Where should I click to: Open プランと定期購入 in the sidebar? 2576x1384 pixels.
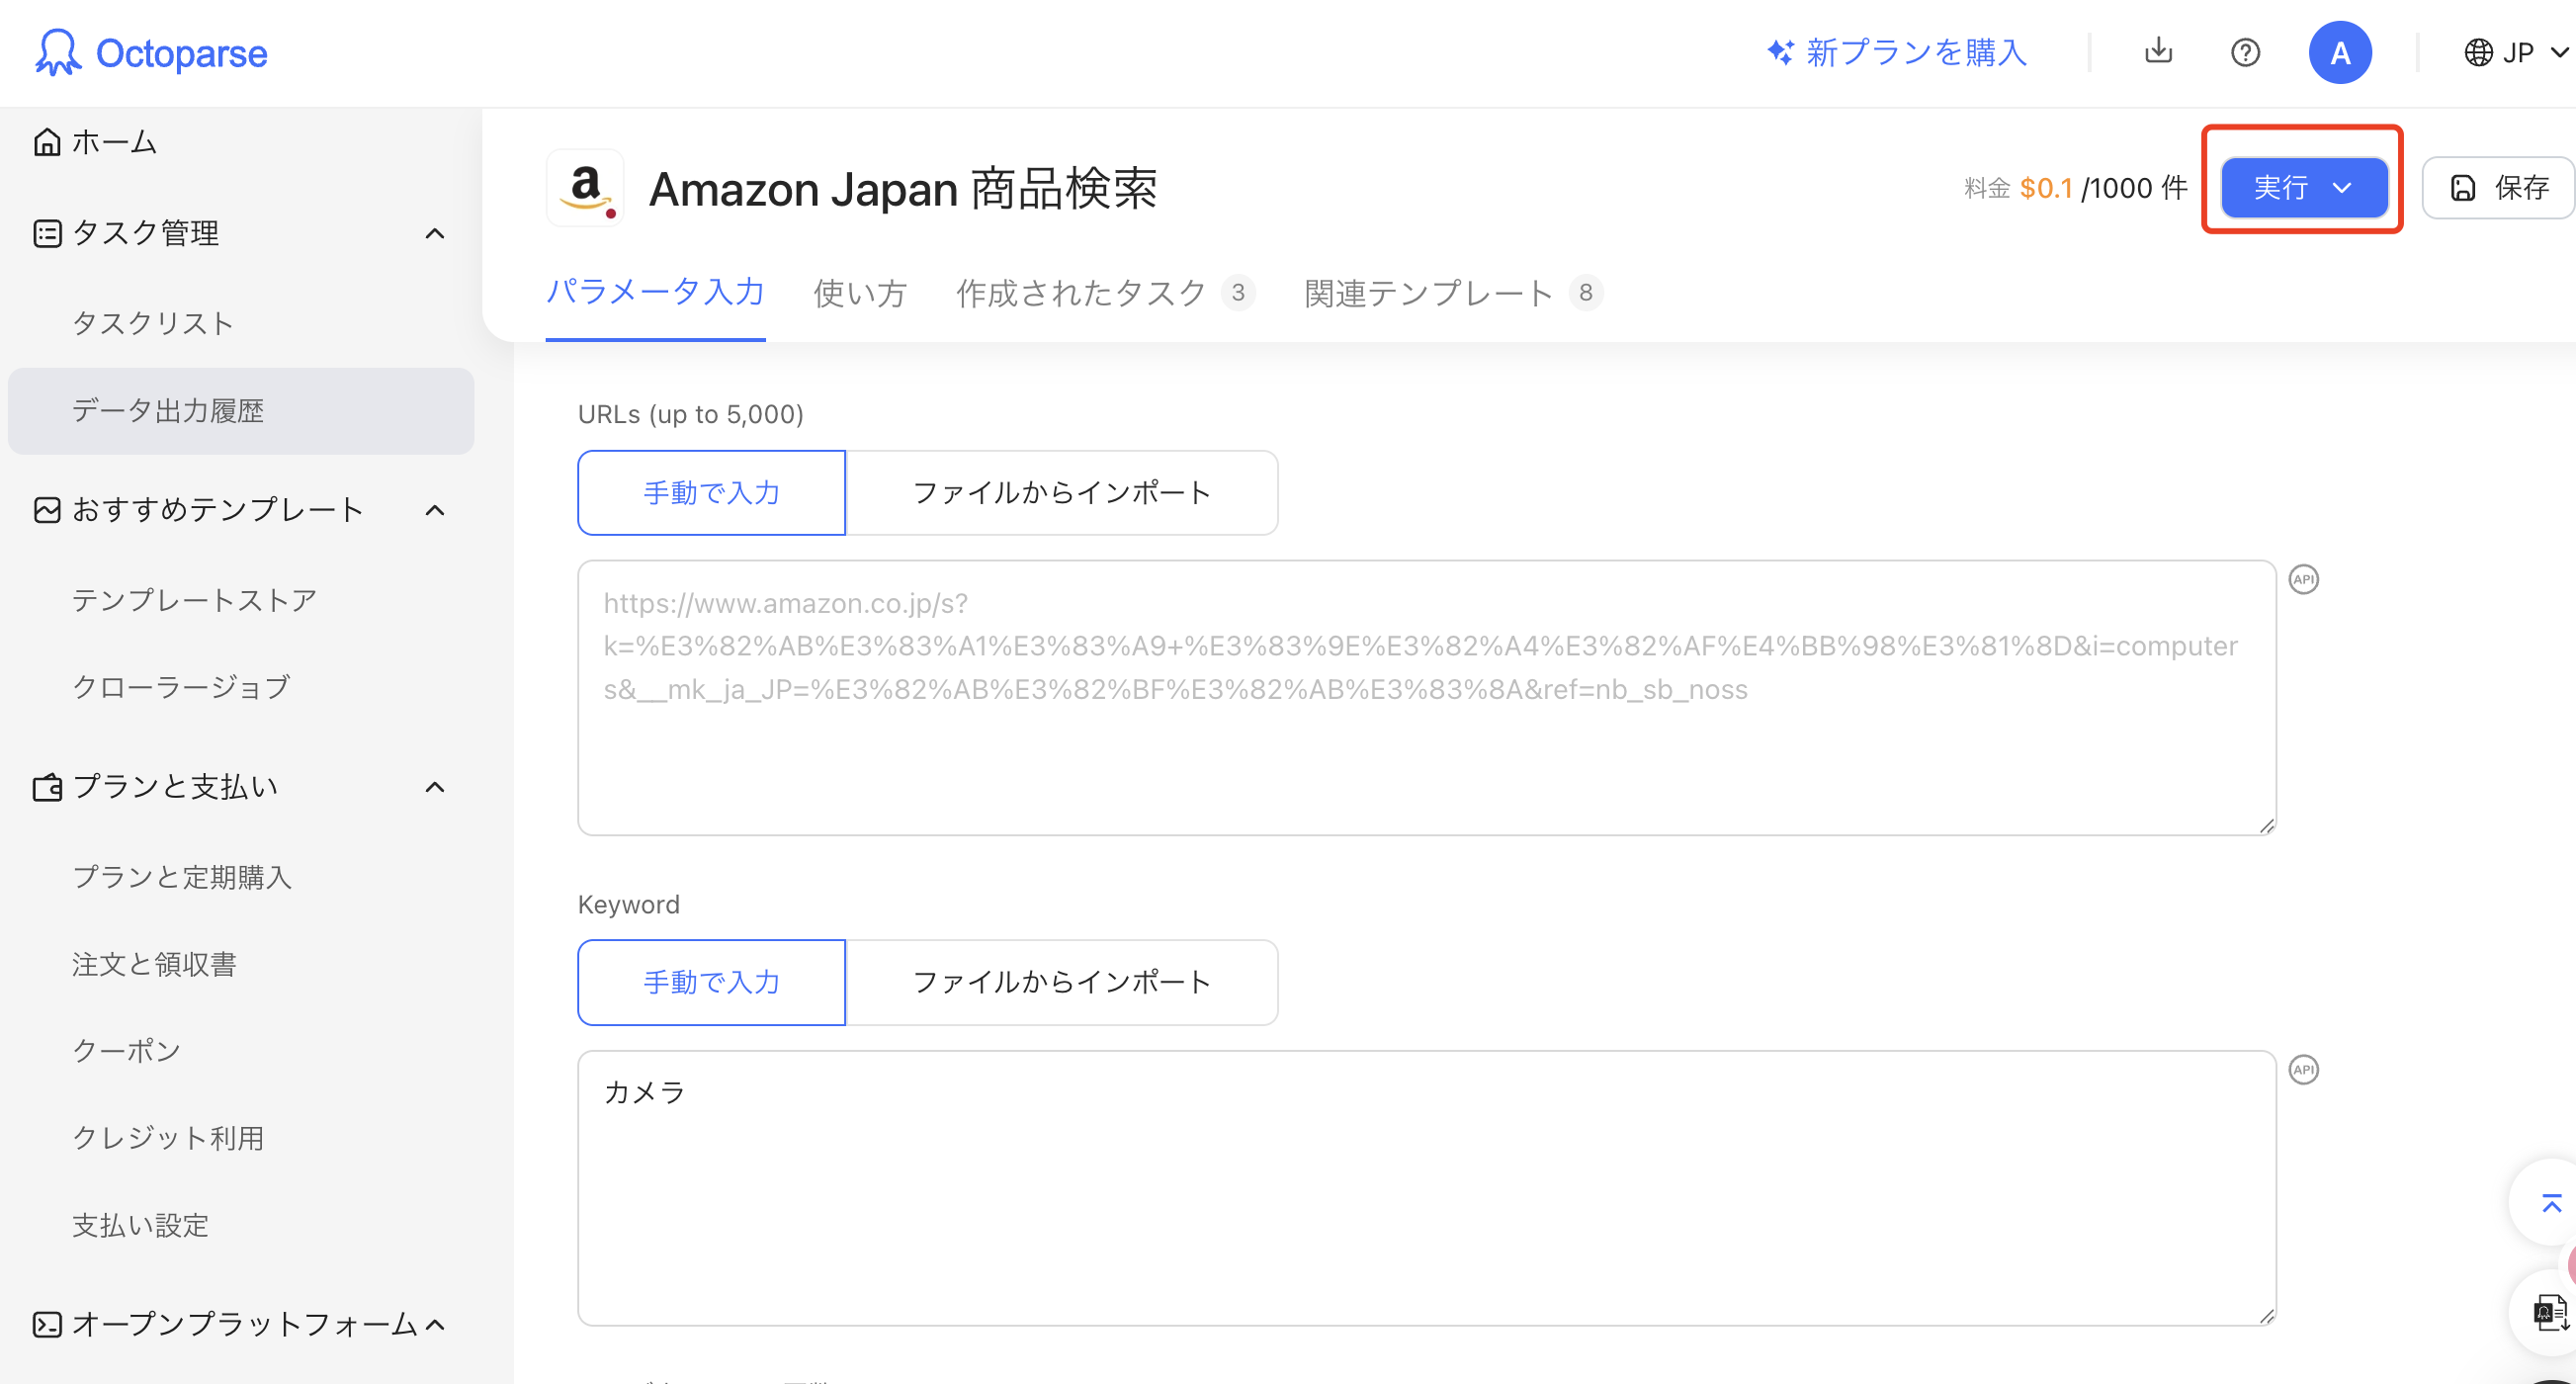tap(181, 877)
